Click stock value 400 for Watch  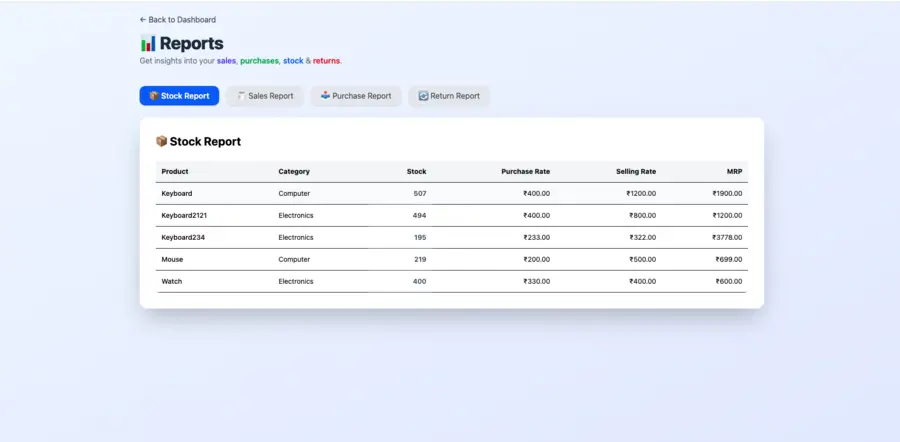pyautogui.click(x=420, y=281)
